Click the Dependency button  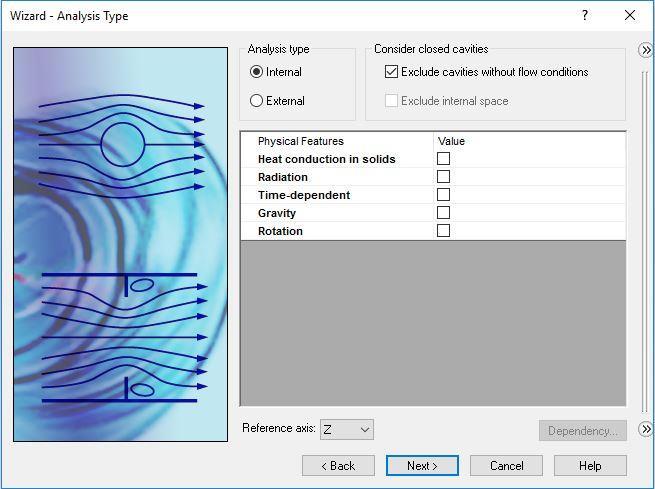(583, 431)
